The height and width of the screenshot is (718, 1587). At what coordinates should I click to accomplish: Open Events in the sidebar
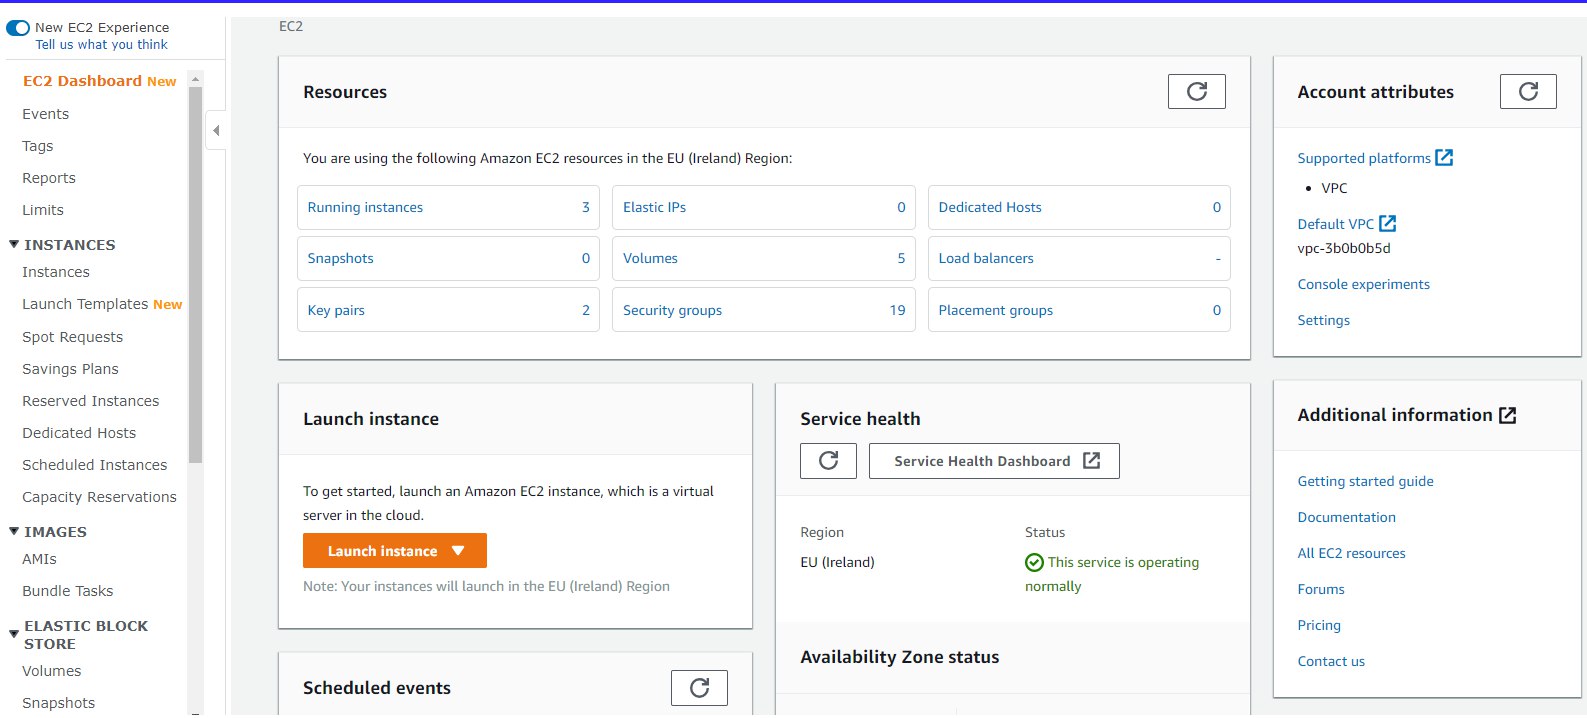(x=45, y=114)
